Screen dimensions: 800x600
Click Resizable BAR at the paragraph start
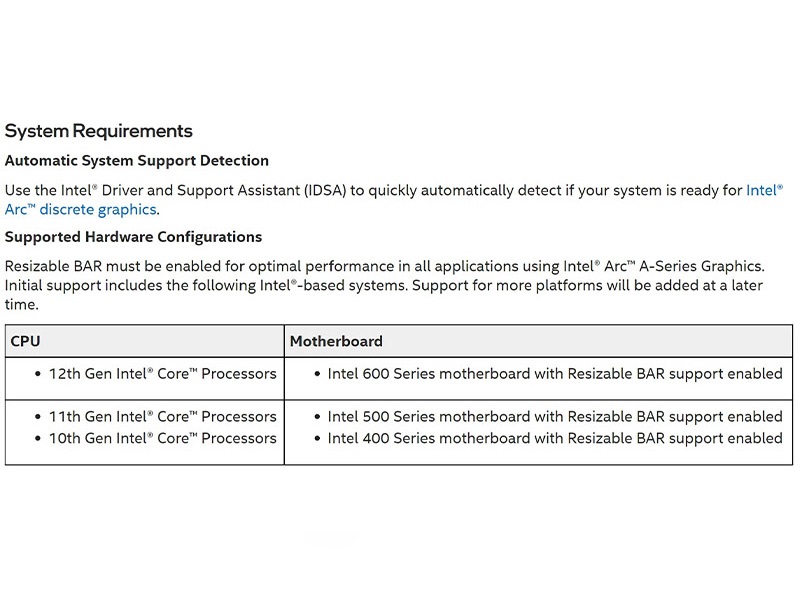[52, 266]
